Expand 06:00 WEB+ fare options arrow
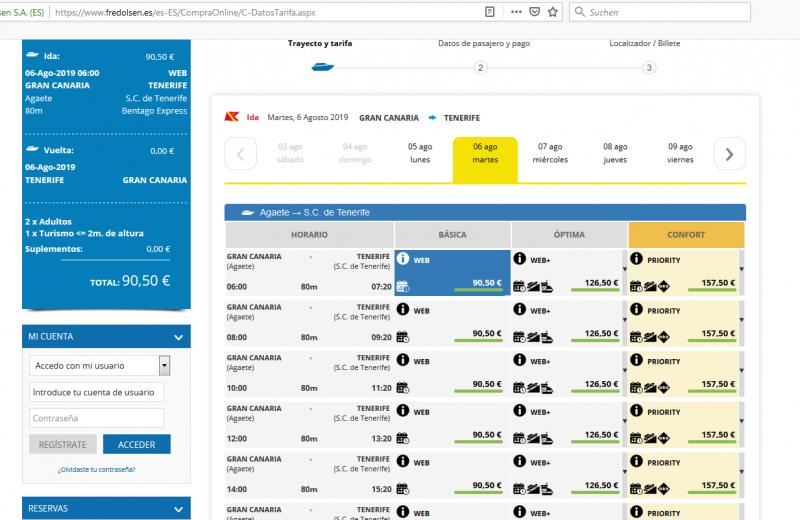Viewport: 800px width, 520px height. 624,269
